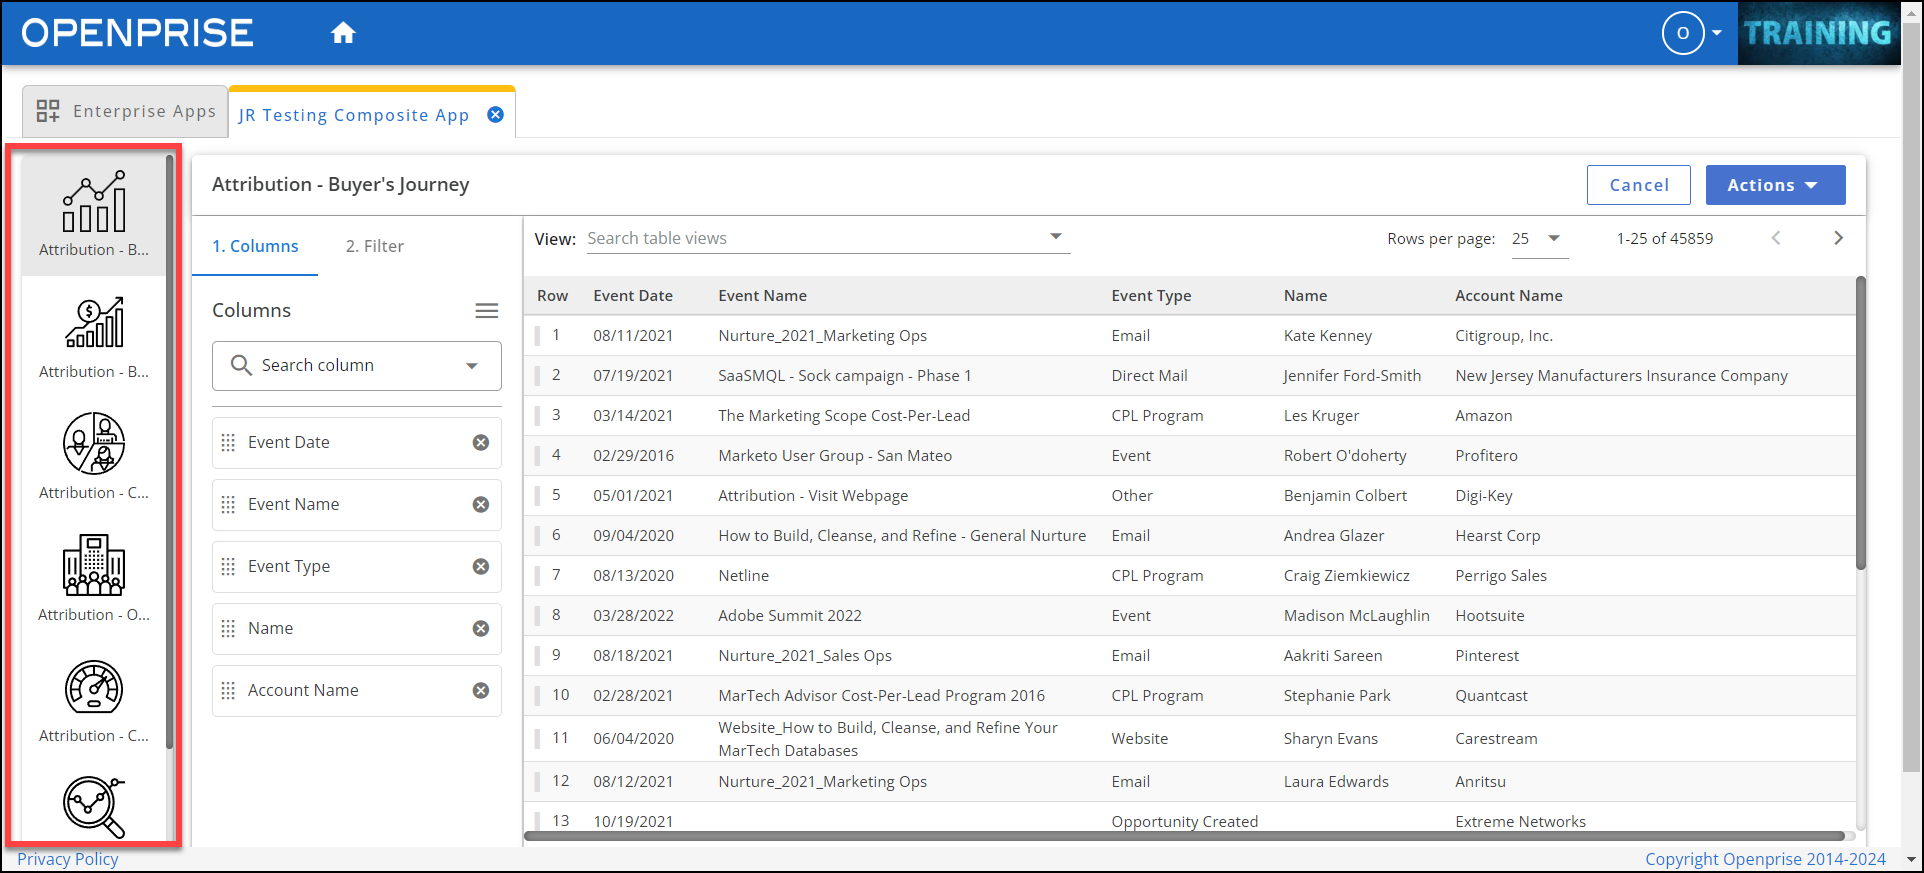Open the Rows per page dropdown
Screen dimensions: 1924x873
[x=1539, y=239]
